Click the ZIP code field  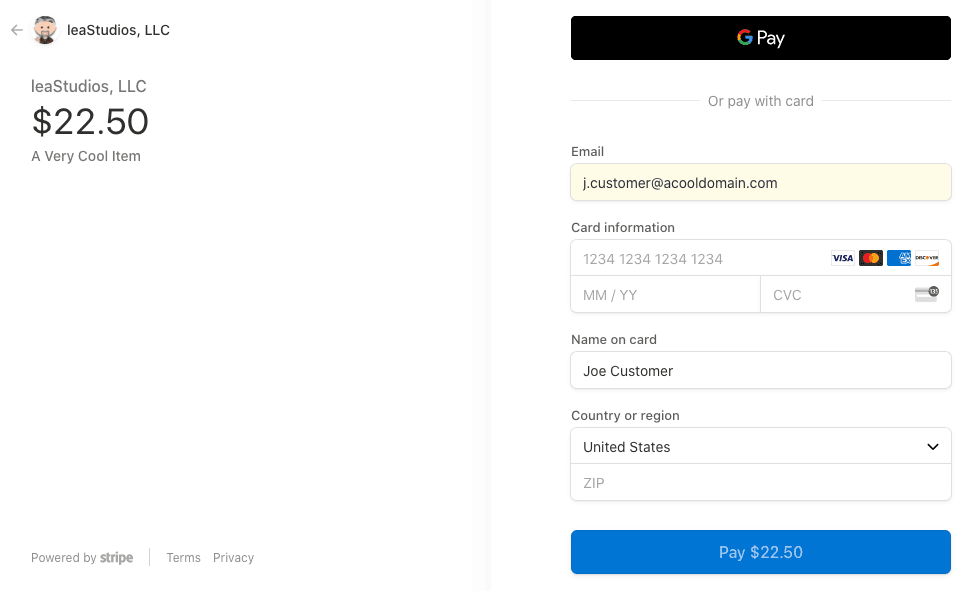point(760,483)
